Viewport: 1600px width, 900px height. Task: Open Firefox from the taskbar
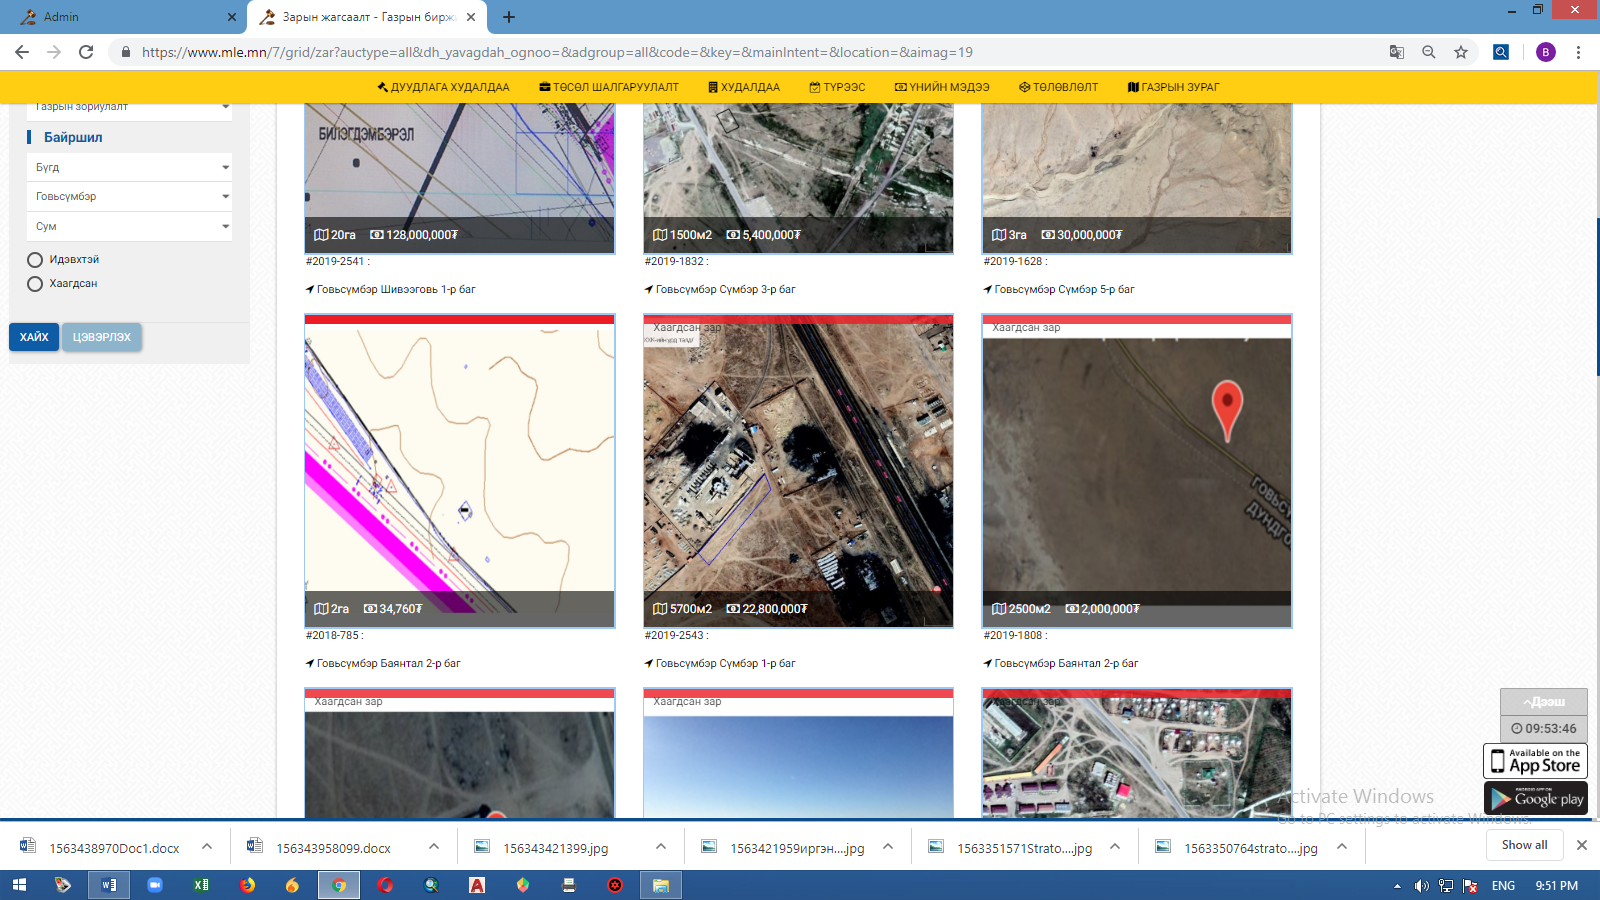247,885
